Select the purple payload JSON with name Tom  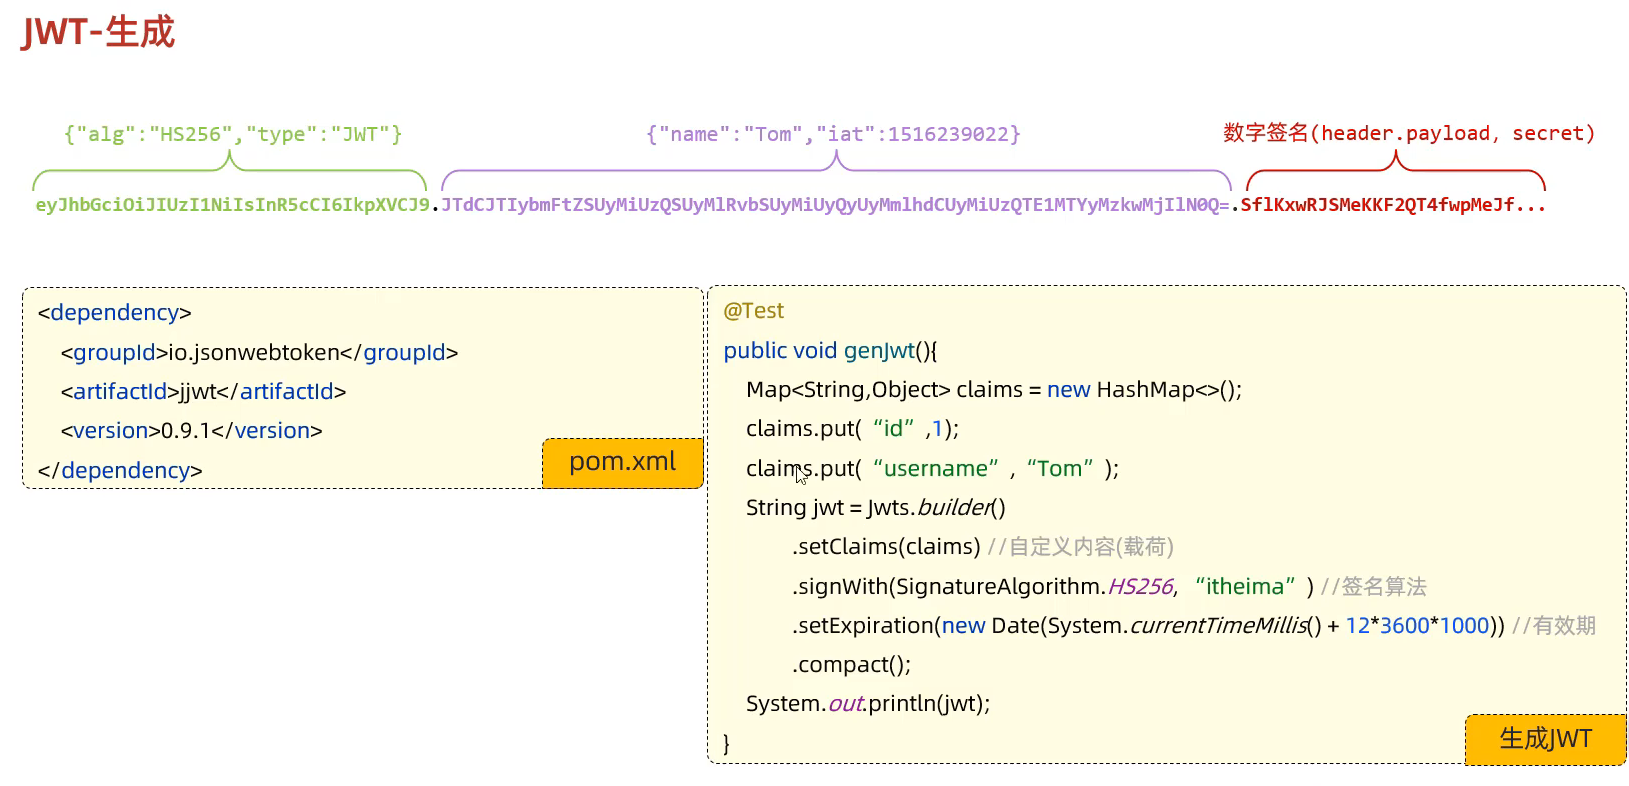point(832,134)
